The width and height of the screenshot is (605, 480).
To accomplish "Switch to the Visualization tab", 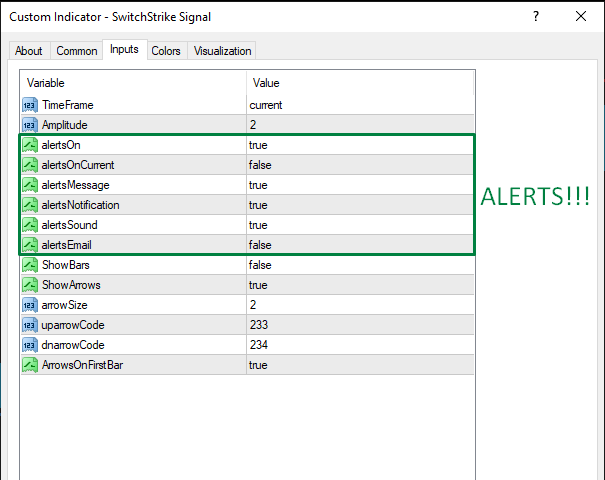I will click(223, 51).
